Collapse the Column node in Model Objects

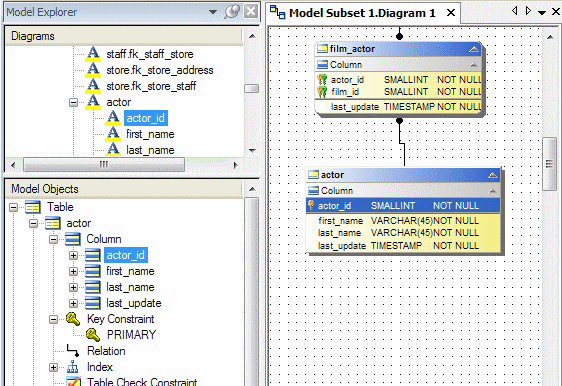coord(53,239)
